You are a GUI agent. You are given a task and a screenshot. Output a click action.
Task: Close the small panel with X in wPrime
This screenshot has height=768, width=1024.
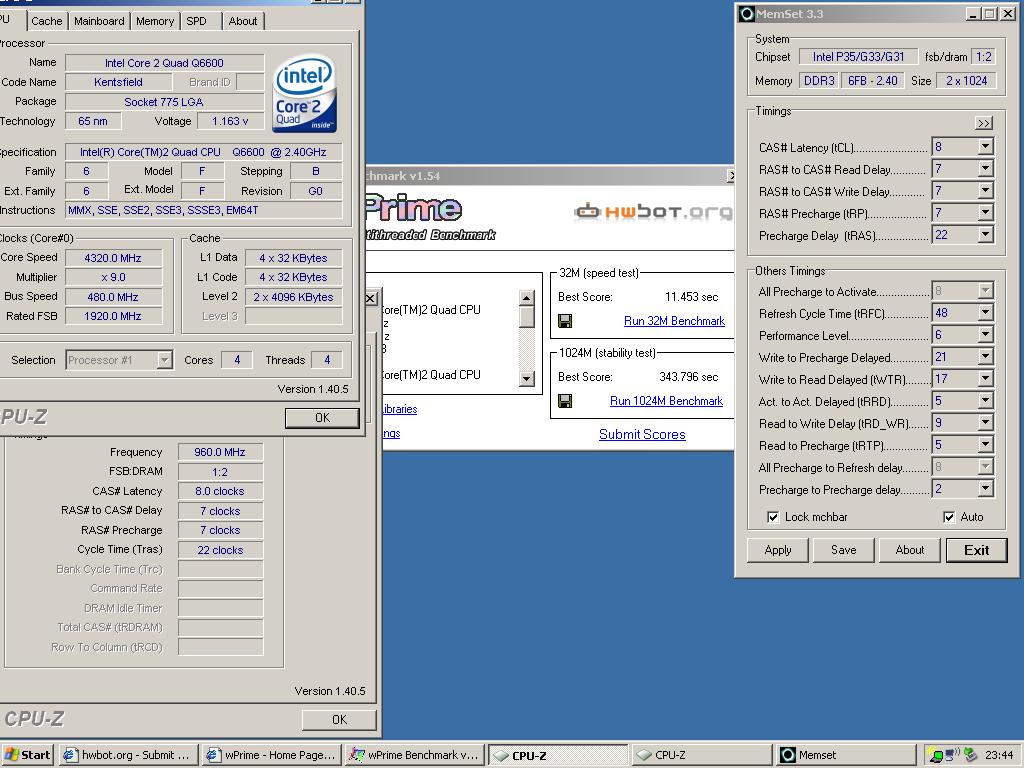pyautogui.click(x=370, y=298)
